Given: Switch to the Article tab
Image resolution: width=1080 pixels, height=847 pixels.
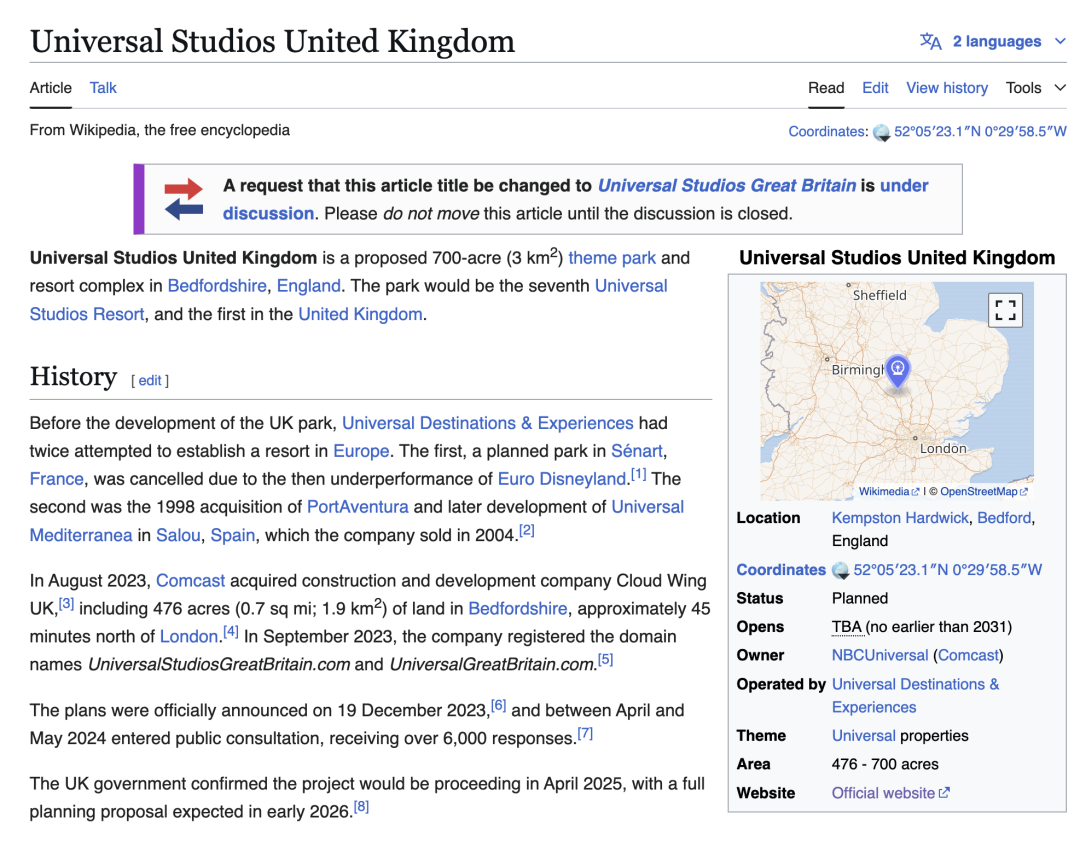Looking at the screenshot, I should (50, 88).
